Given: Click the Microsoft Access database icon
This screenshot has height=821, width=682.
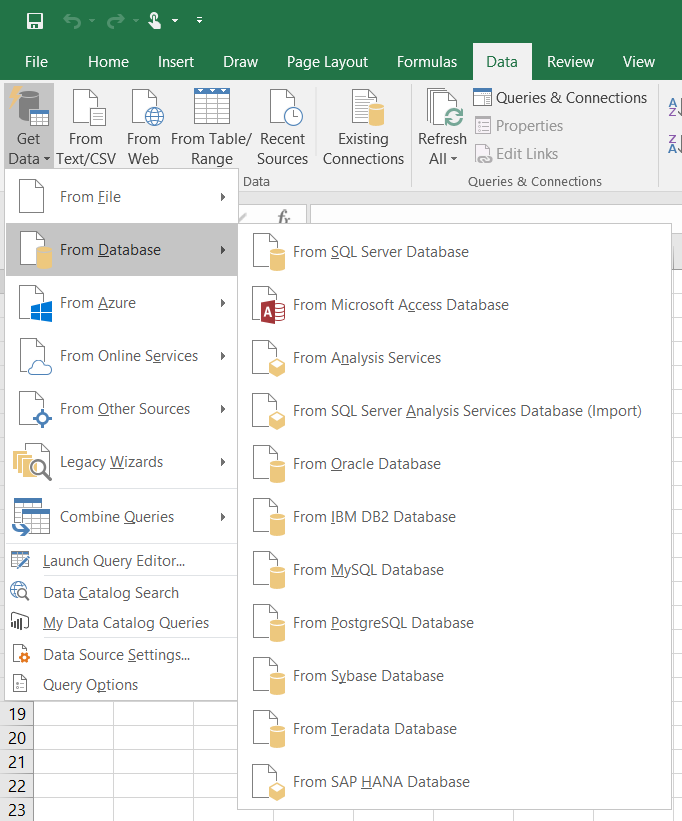Looking at the screenshot, I should coord(269,305).
